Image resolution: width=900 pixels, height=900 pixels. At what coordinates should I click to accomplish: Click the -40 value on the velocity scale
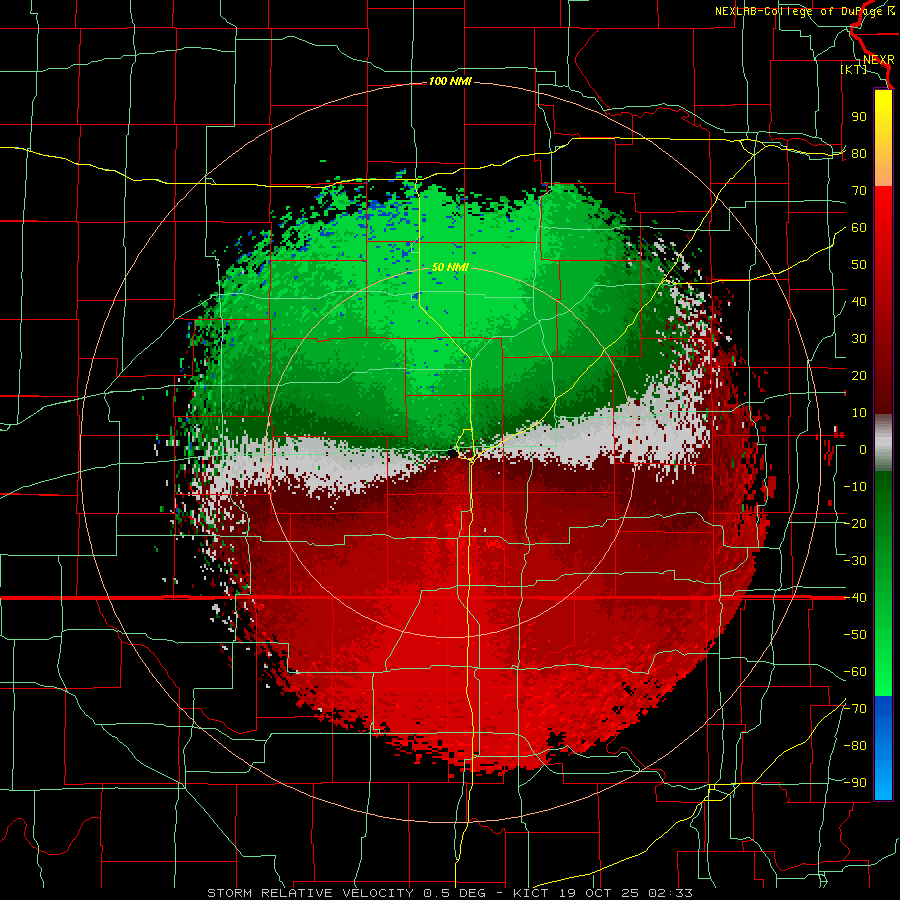click(x=855, y=598)
